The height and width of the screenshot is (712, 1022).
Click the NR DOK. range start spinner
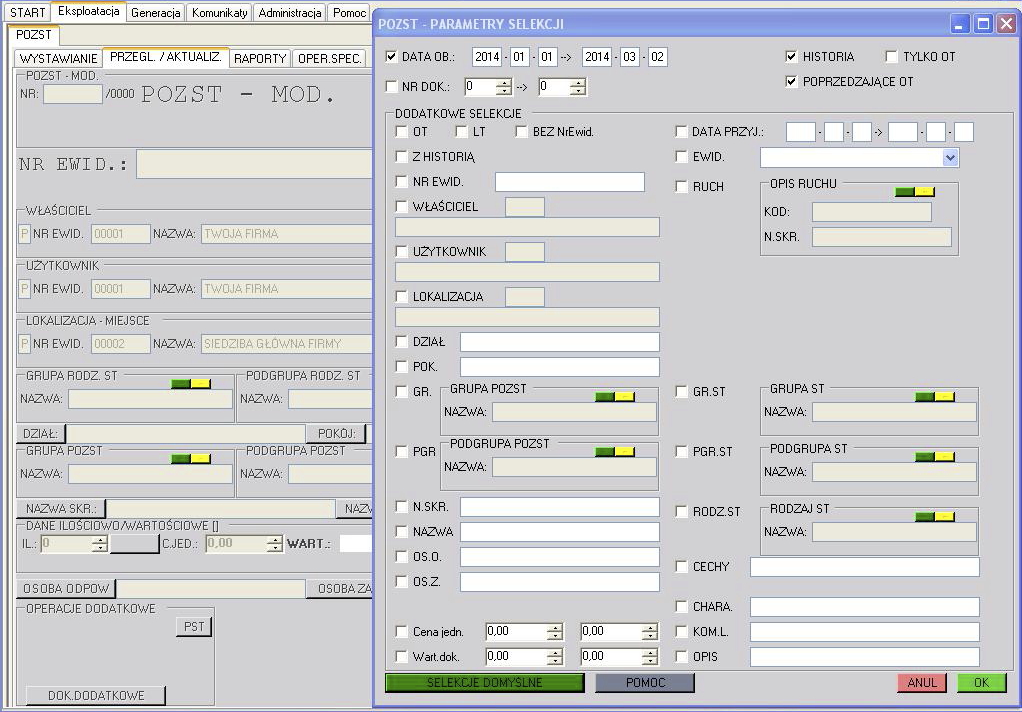point(503,87)
